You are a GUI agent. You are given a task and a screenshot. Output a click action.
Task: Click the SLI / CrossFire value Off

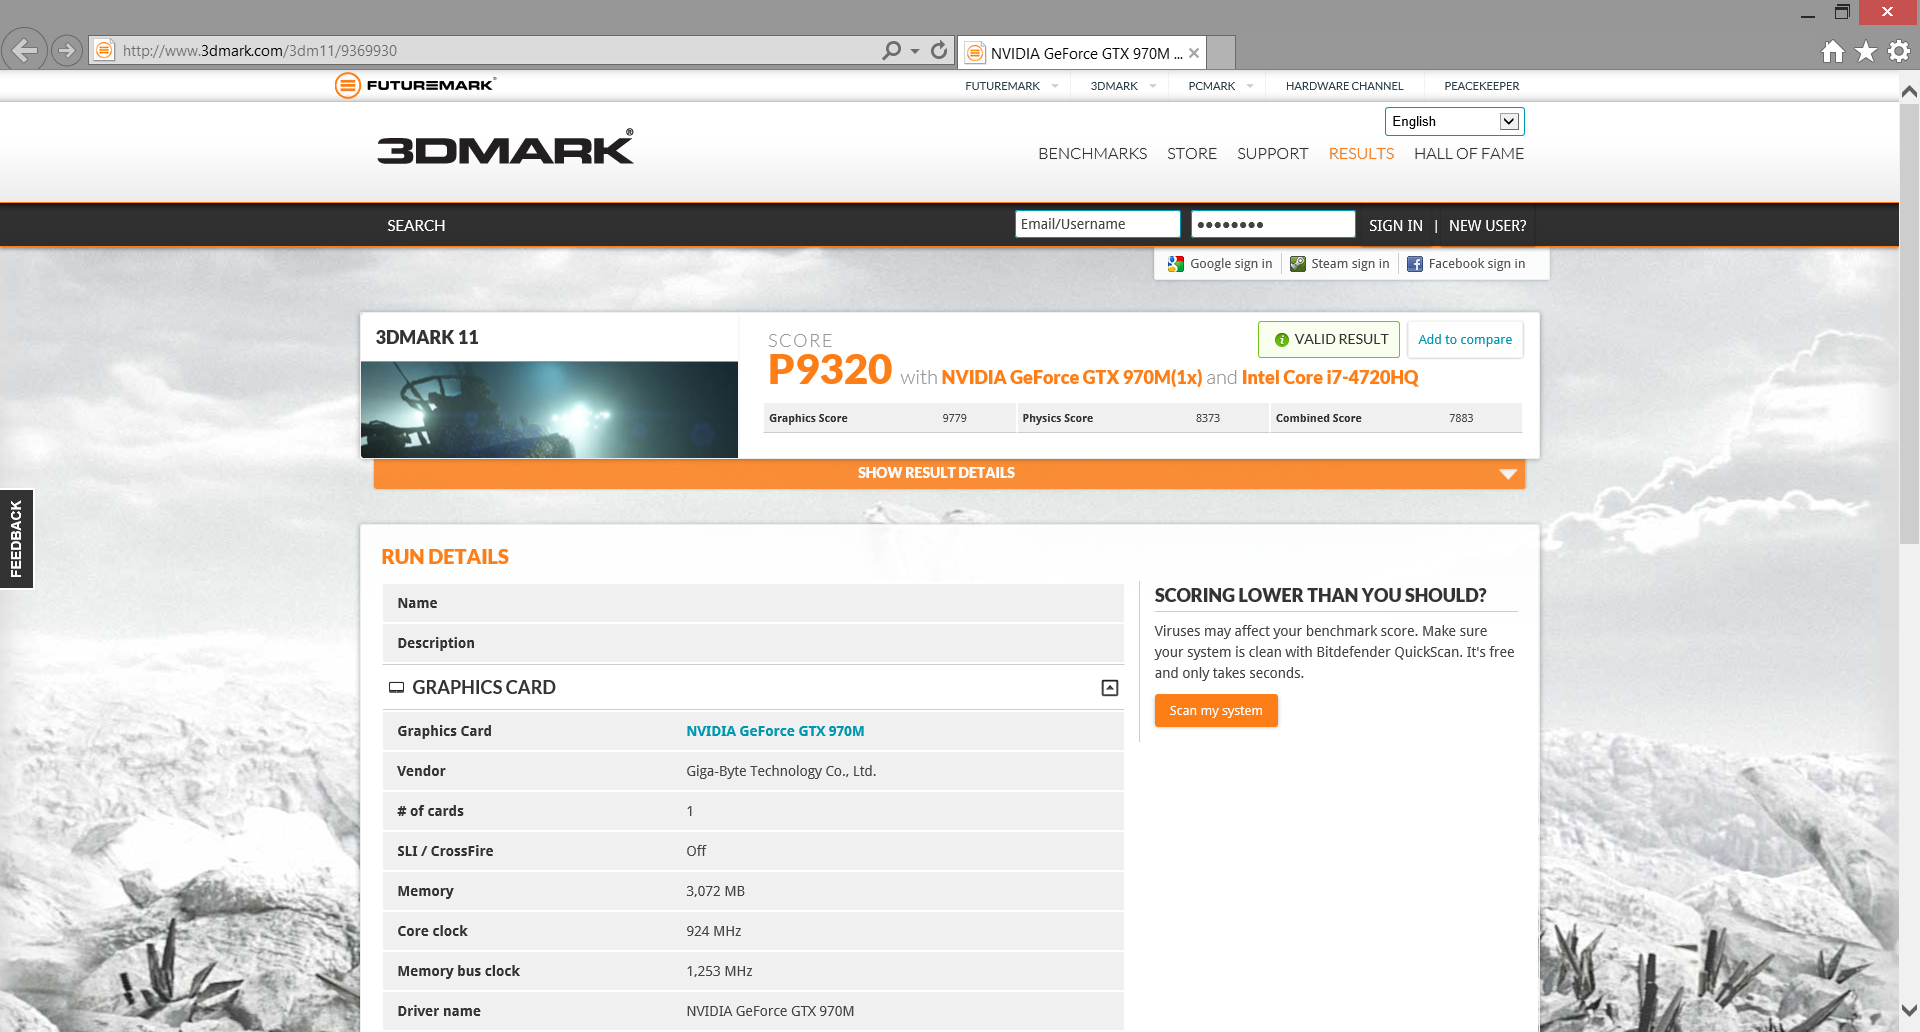pyautogui.click(x=696, y=851)
